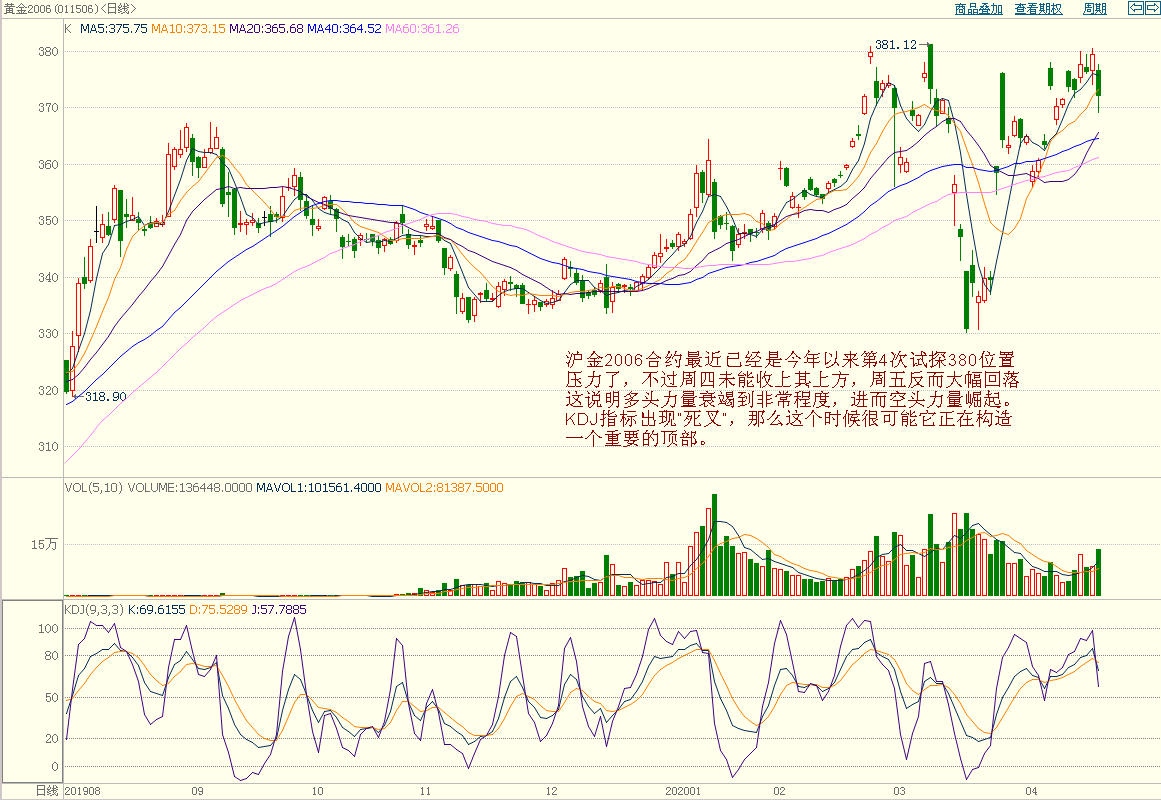The image size is (1161, 800).
Task: Click the MA5:375.75 indicator label
Action: click(114, 29)
